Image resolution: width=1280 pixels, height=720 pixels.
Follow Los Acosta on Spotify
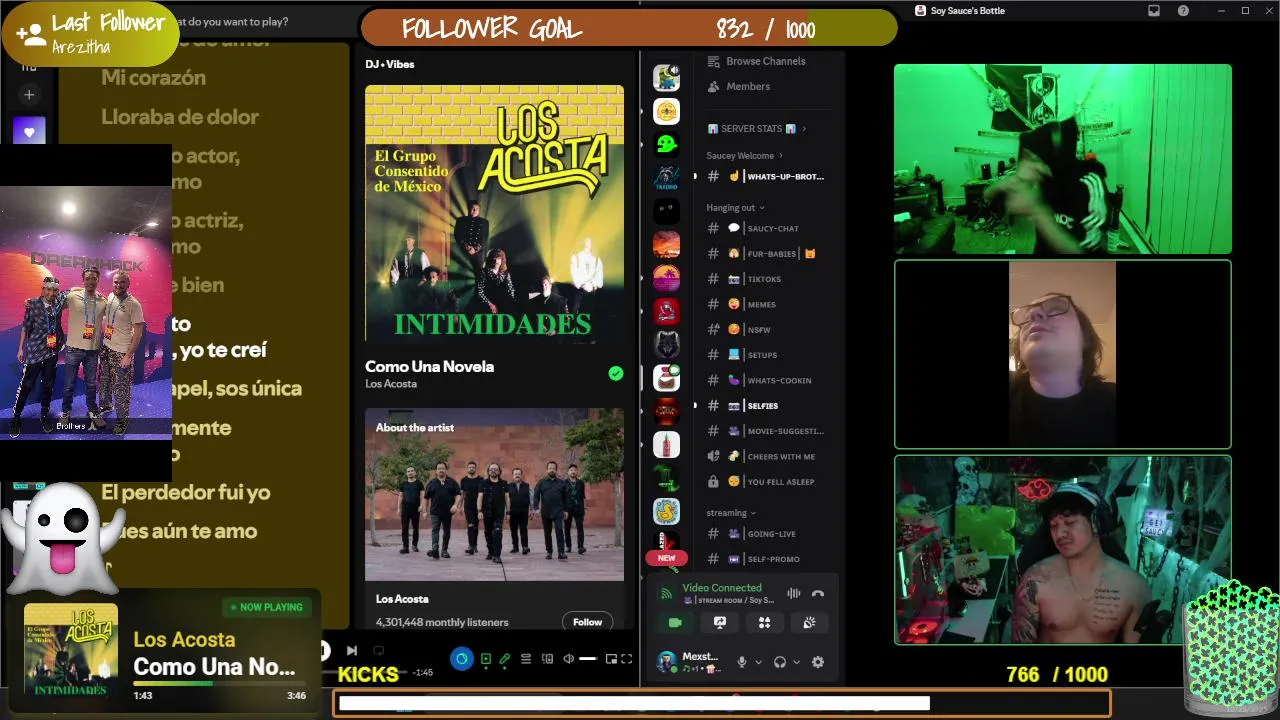587,622
